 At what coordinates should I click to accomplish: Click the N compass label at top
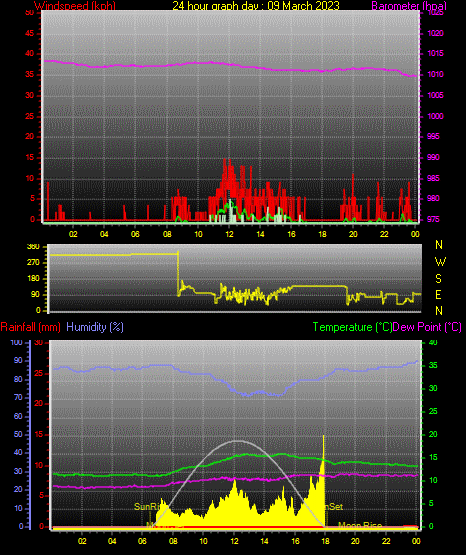(439, 245)
